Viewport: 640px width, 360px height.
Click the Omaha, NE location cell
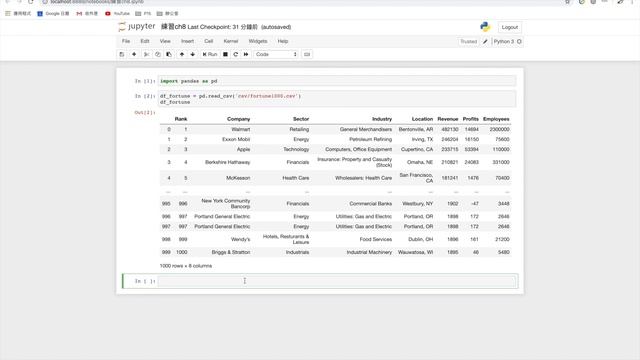420,162
